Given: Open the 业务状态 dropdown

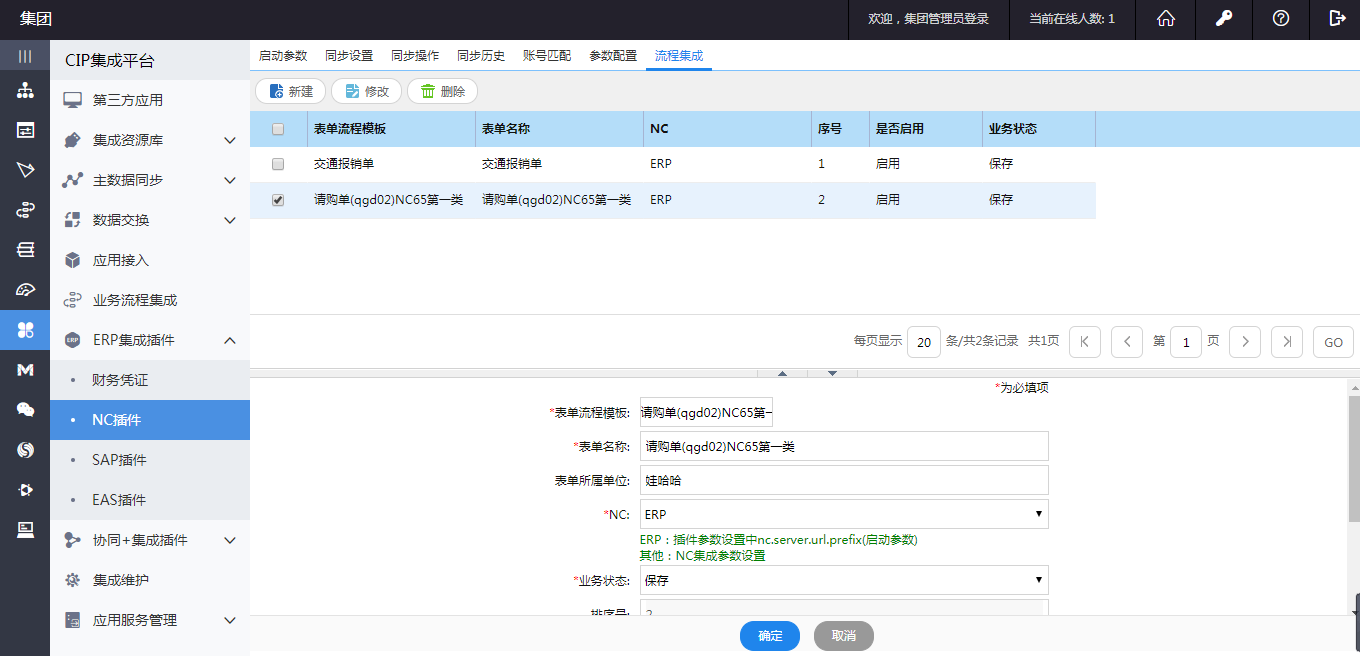Looking at the screenshot, I should pos(843,580).
